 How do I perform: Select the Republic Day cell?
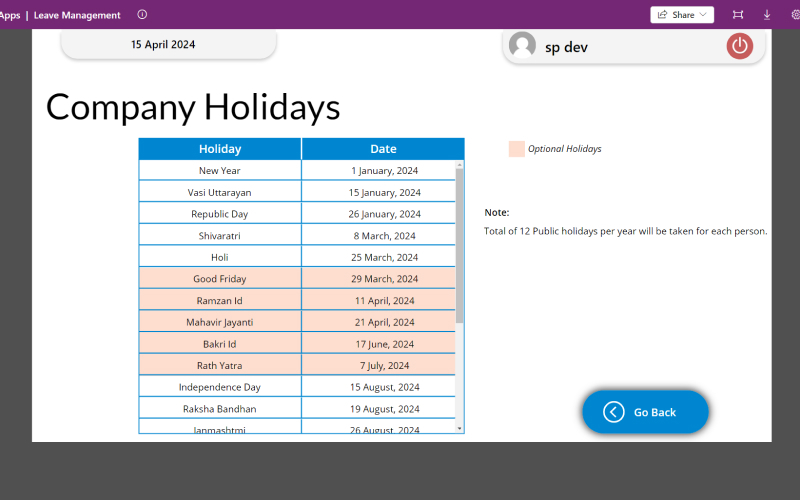tap(220, 214)
